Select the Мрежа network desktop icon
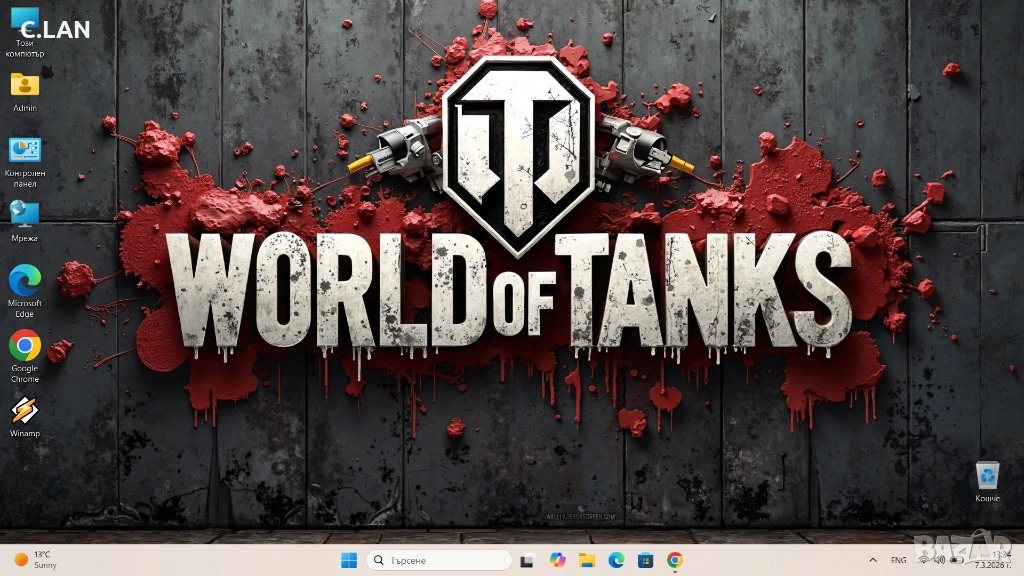The height and width of the screenshot is (576, 1024). click(x=25, y=215)
